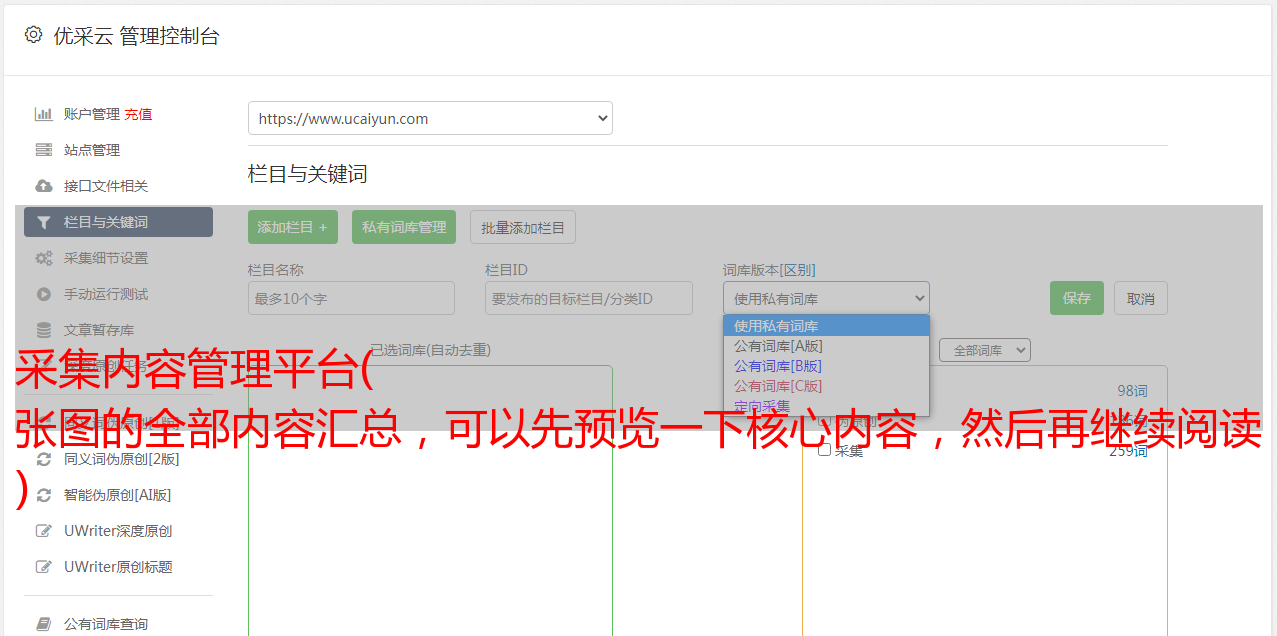Open the site URL dropdown
Screen dimensions: 1277x636
click(x=430, y=118)
